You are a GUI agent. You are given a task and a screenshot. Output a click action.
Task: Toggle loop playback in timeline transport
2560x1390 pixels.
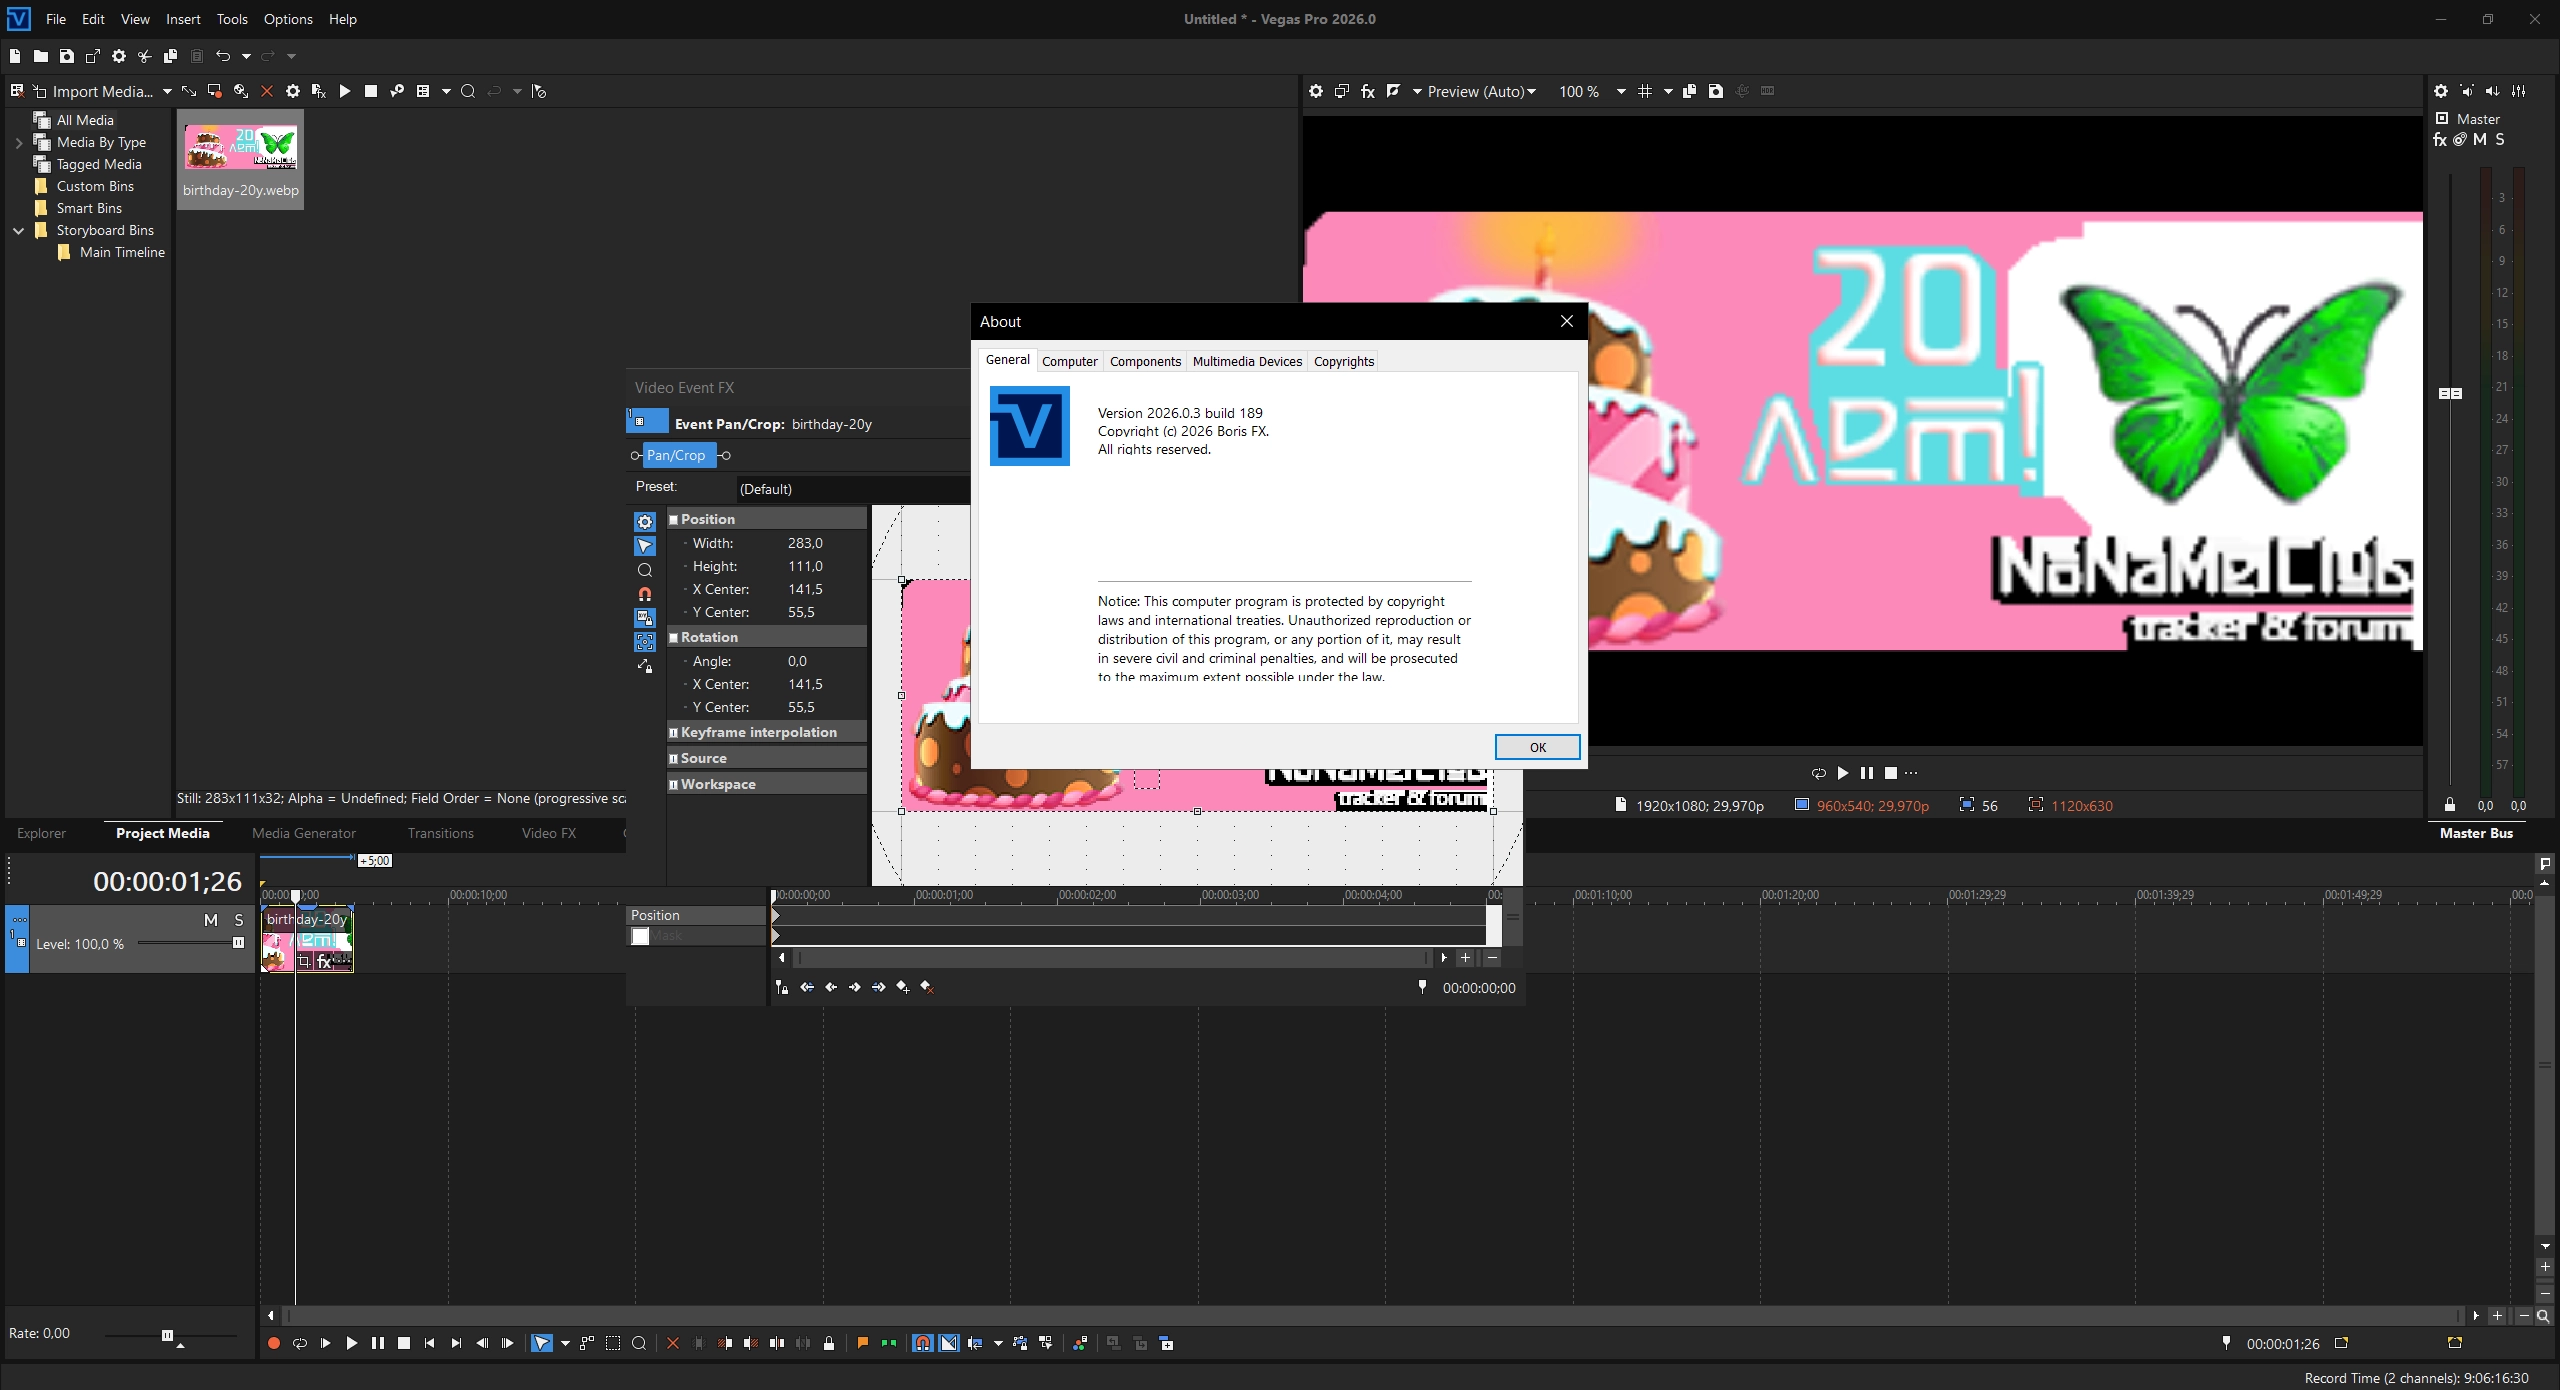tap(300, 1343)
